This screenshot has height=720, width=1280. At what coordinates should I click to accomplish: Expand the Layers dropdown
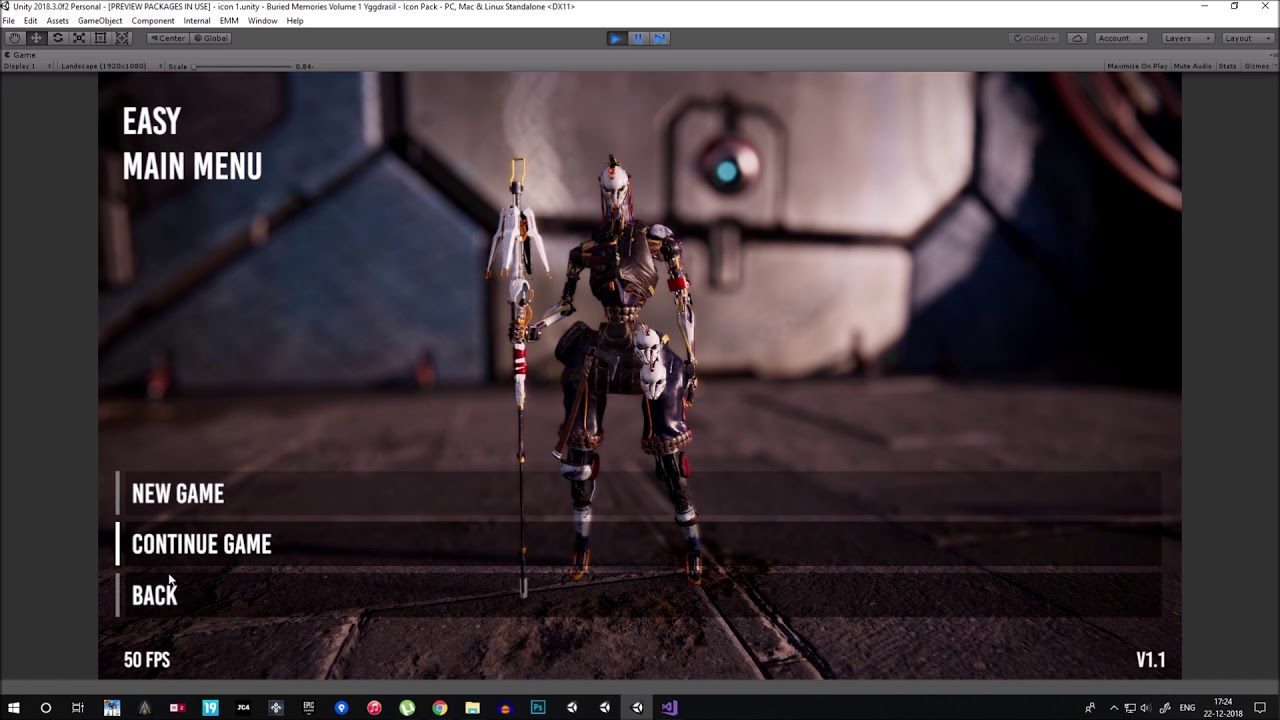coord(1187,38)
